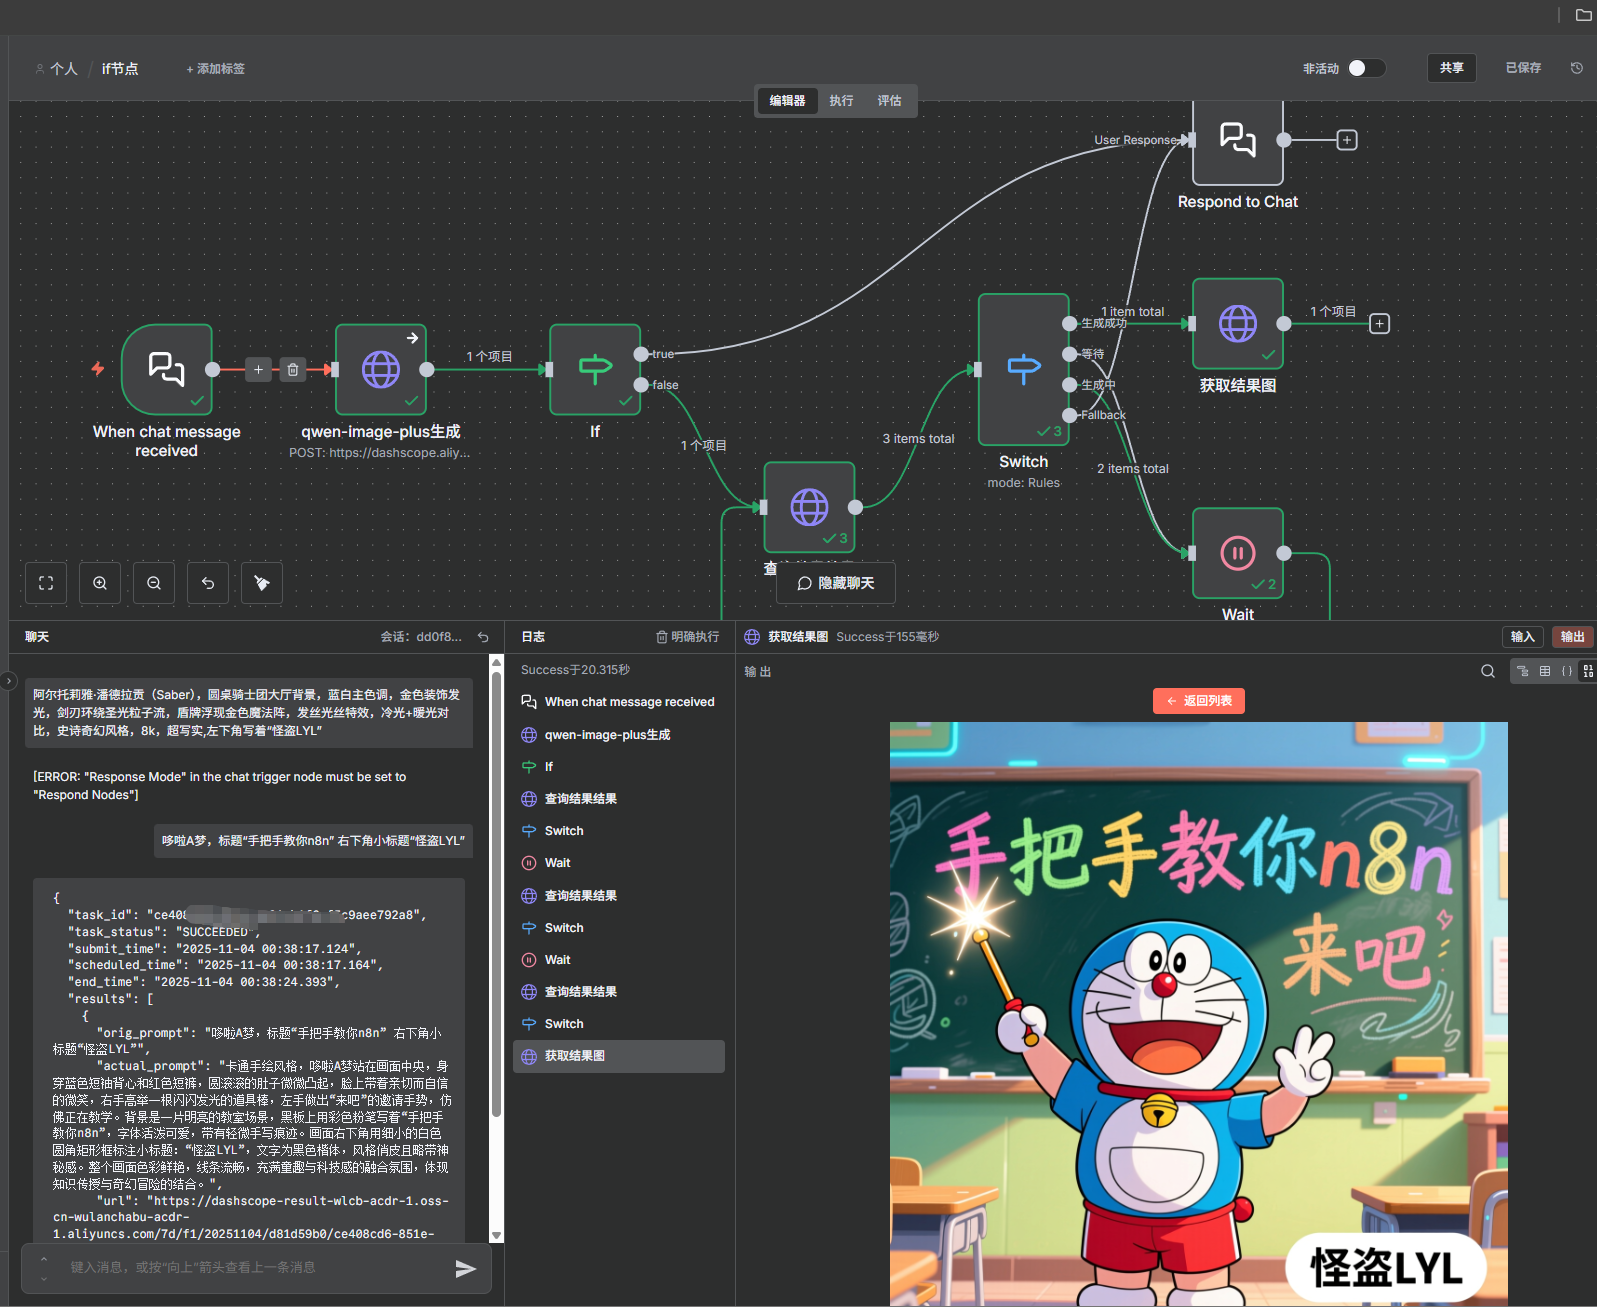Switch output to JSON view
Image resolution: width=1597 pixels, height=1307 pixels.
click(x=1567, y=671)
